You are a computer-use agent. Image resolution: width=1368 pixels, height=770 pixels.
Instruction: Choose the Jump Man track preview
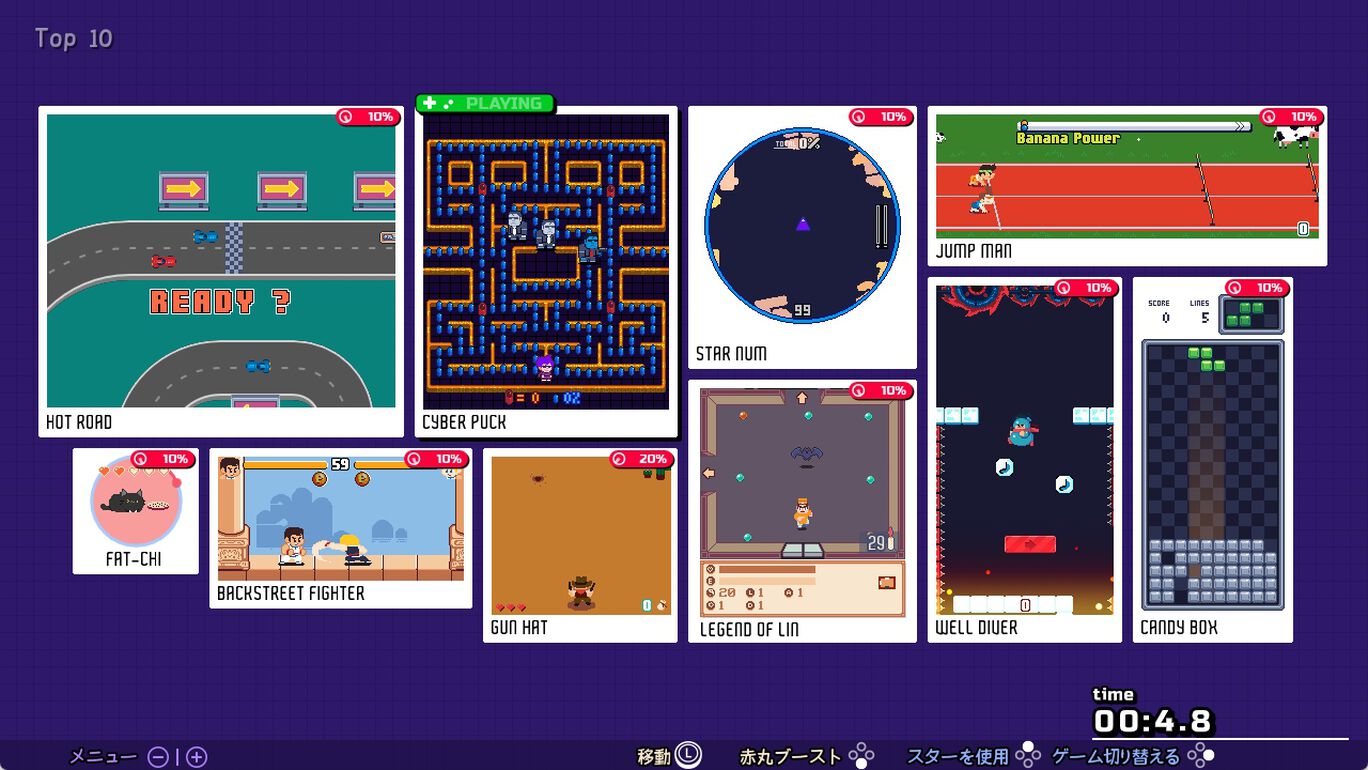[1127, 176]
